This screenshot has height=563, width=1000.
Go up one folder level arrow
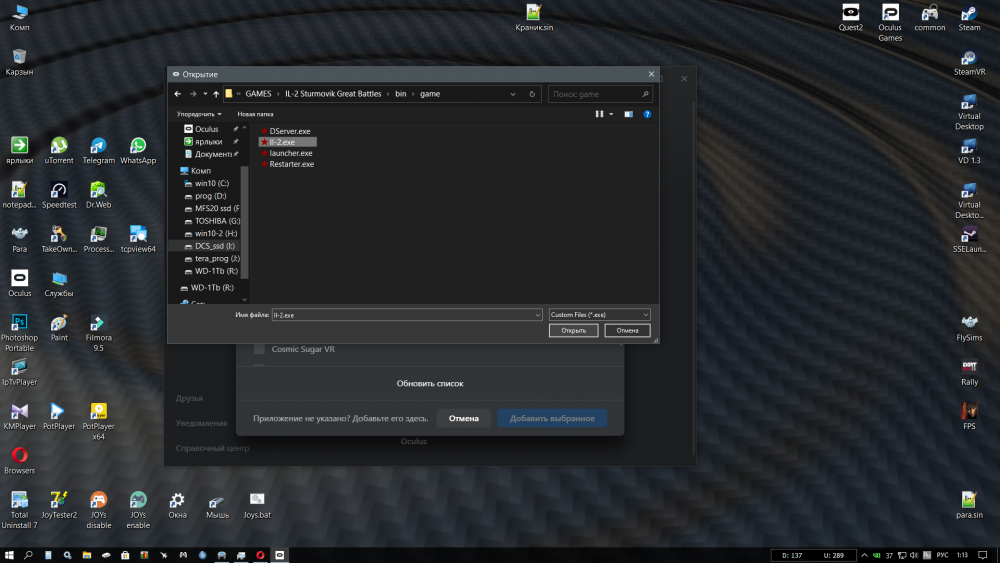[216, 94]
